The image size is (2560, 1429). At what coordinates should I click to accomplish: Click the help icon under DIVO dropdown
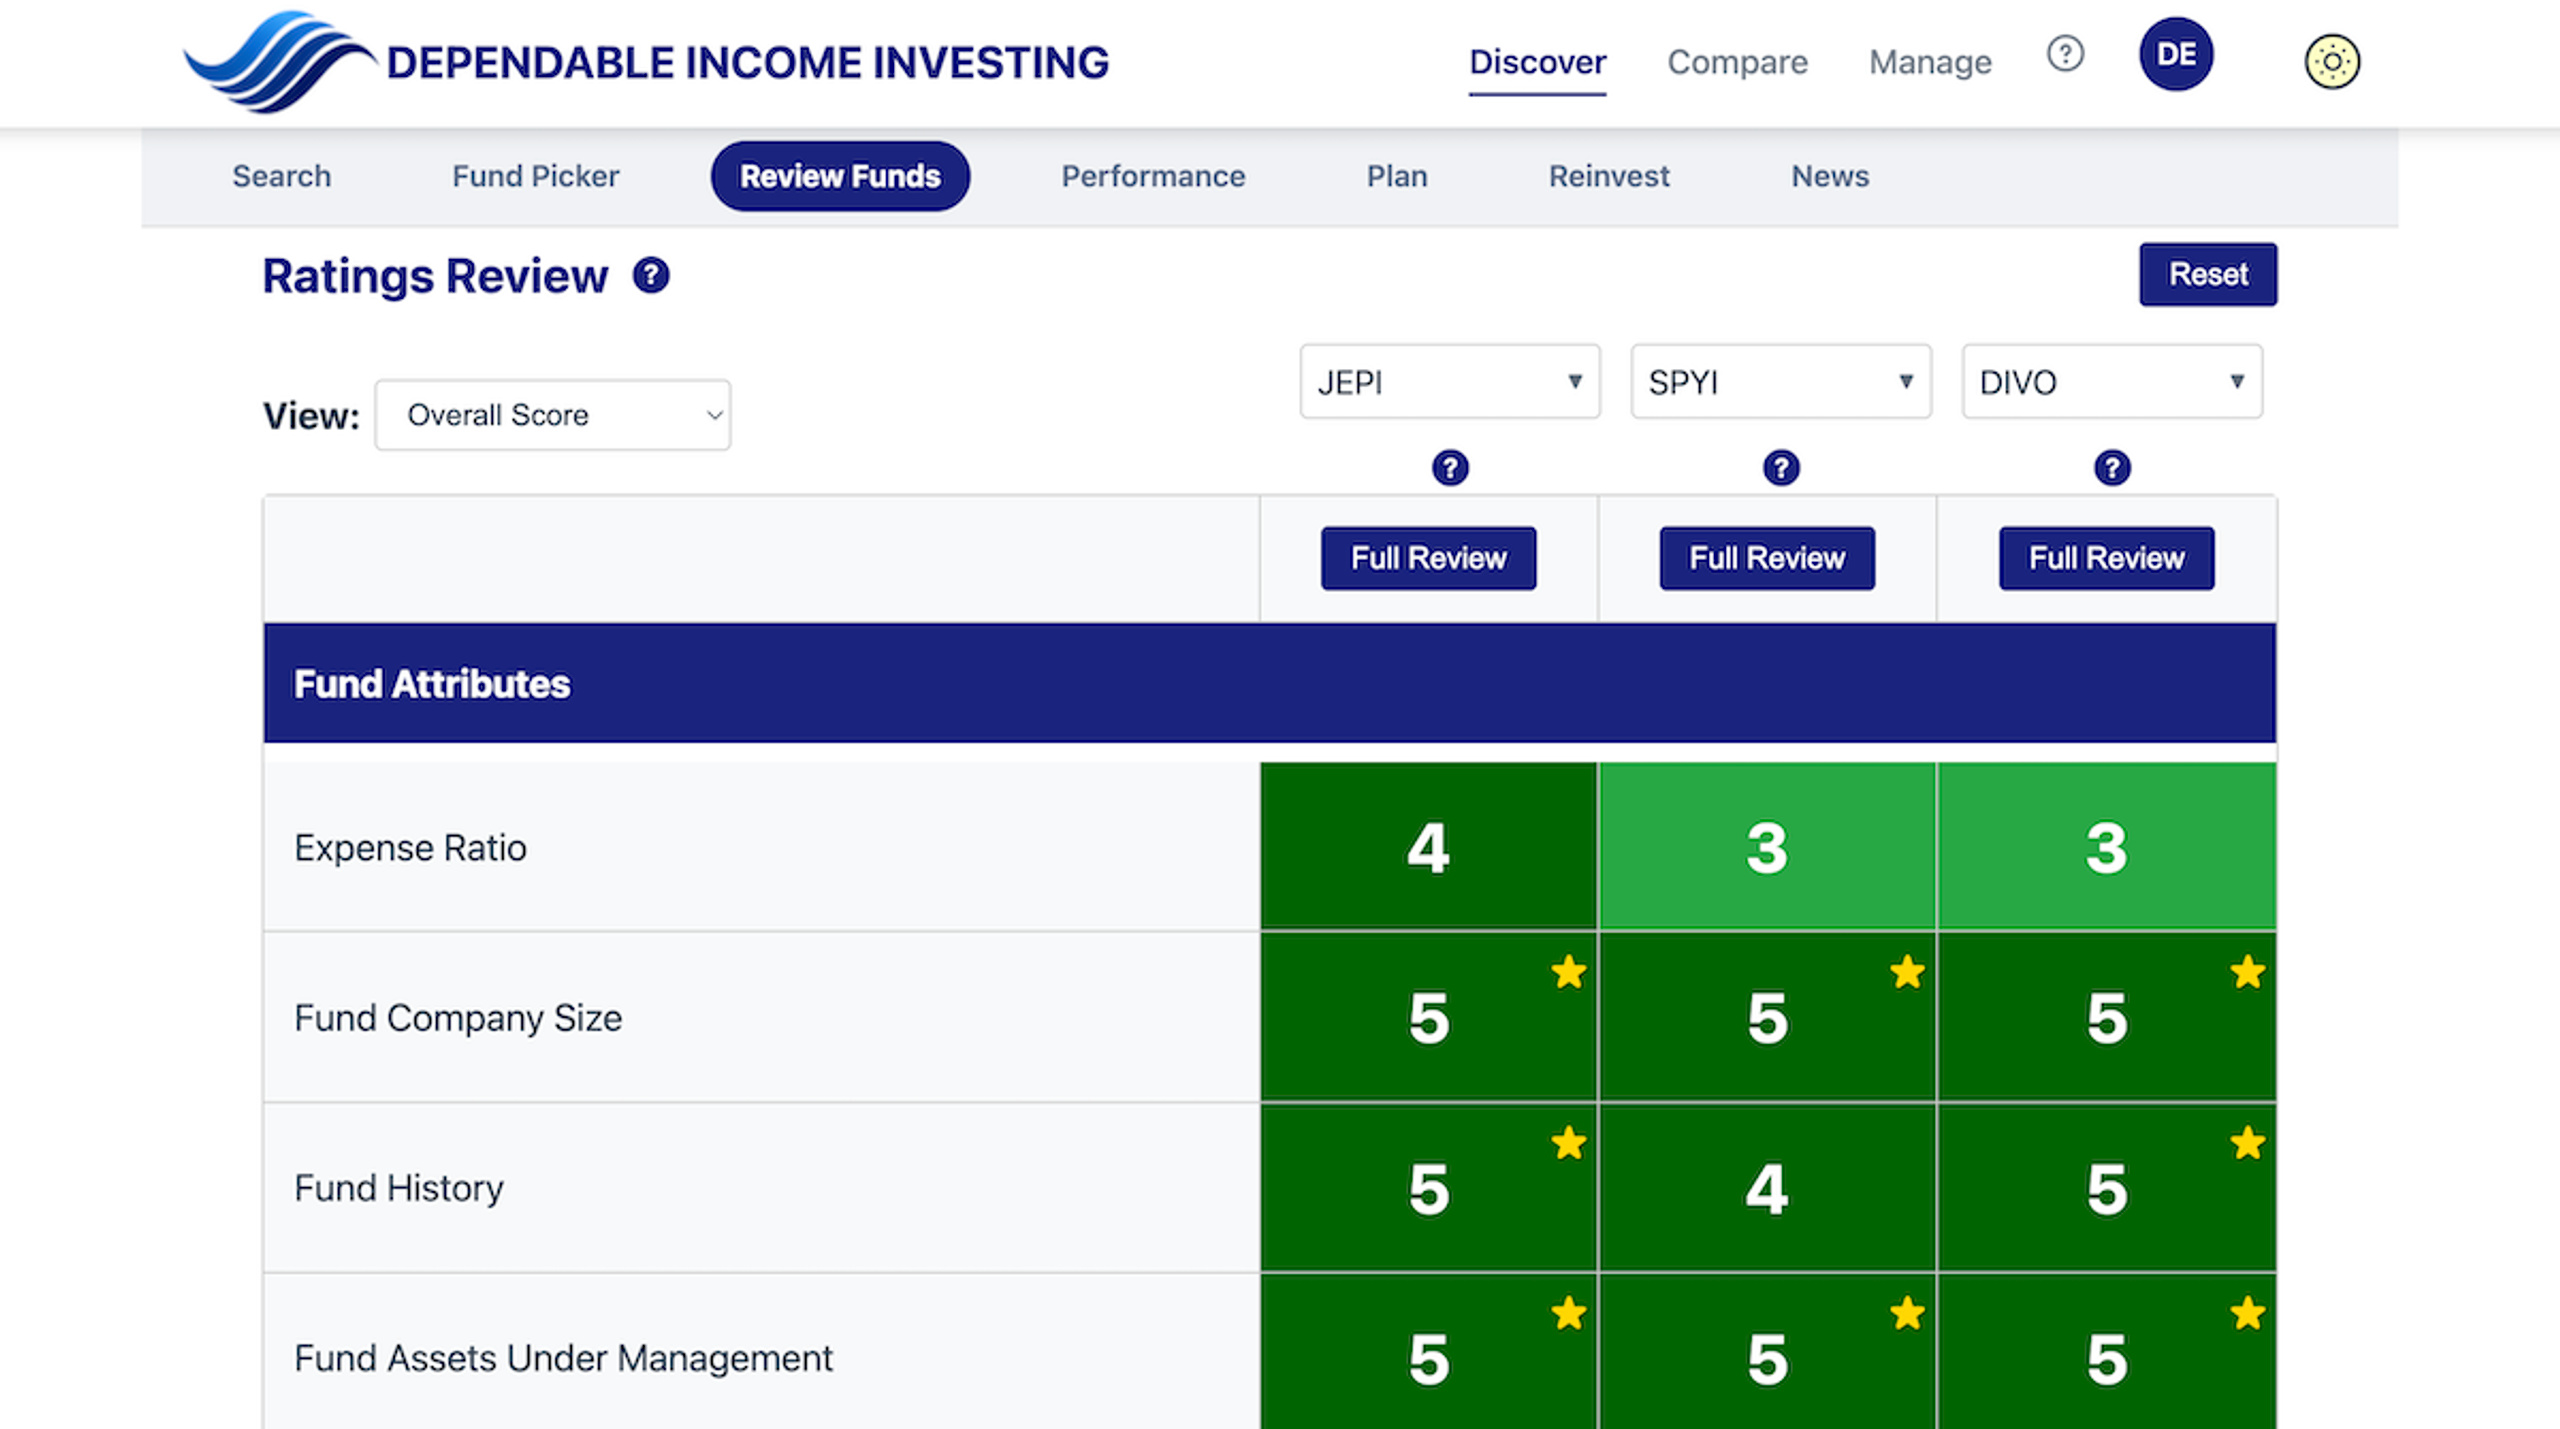[x=2112, y=467]
